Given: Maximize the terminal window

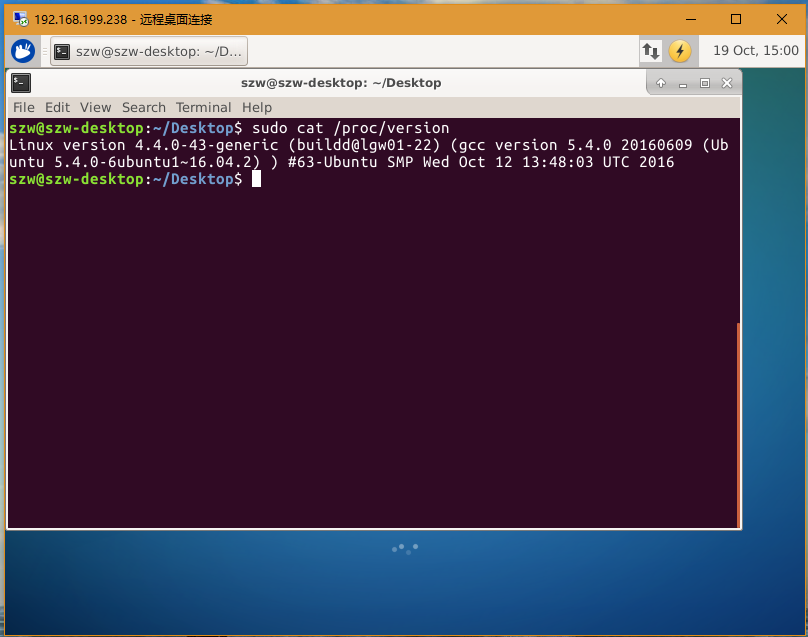Looking at the screenshot, I should tap(705, 83).
